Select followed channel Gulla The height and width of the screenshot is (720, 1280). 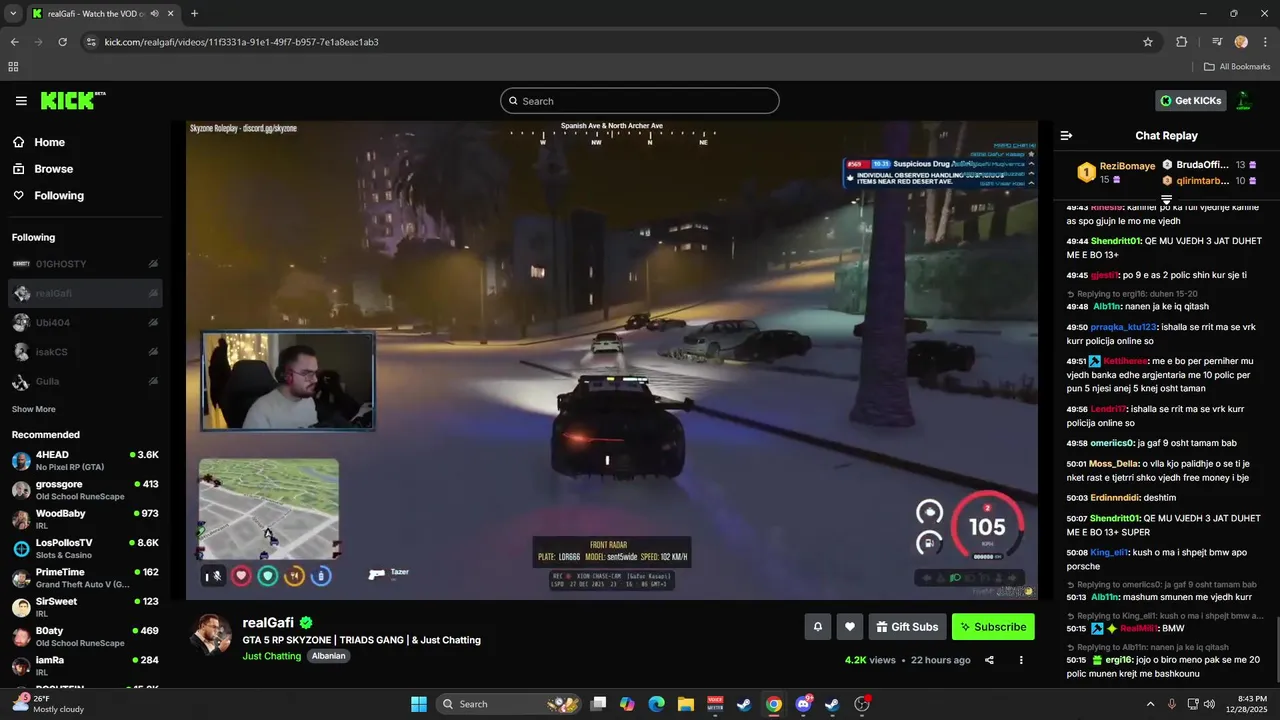tap(85, 381)
